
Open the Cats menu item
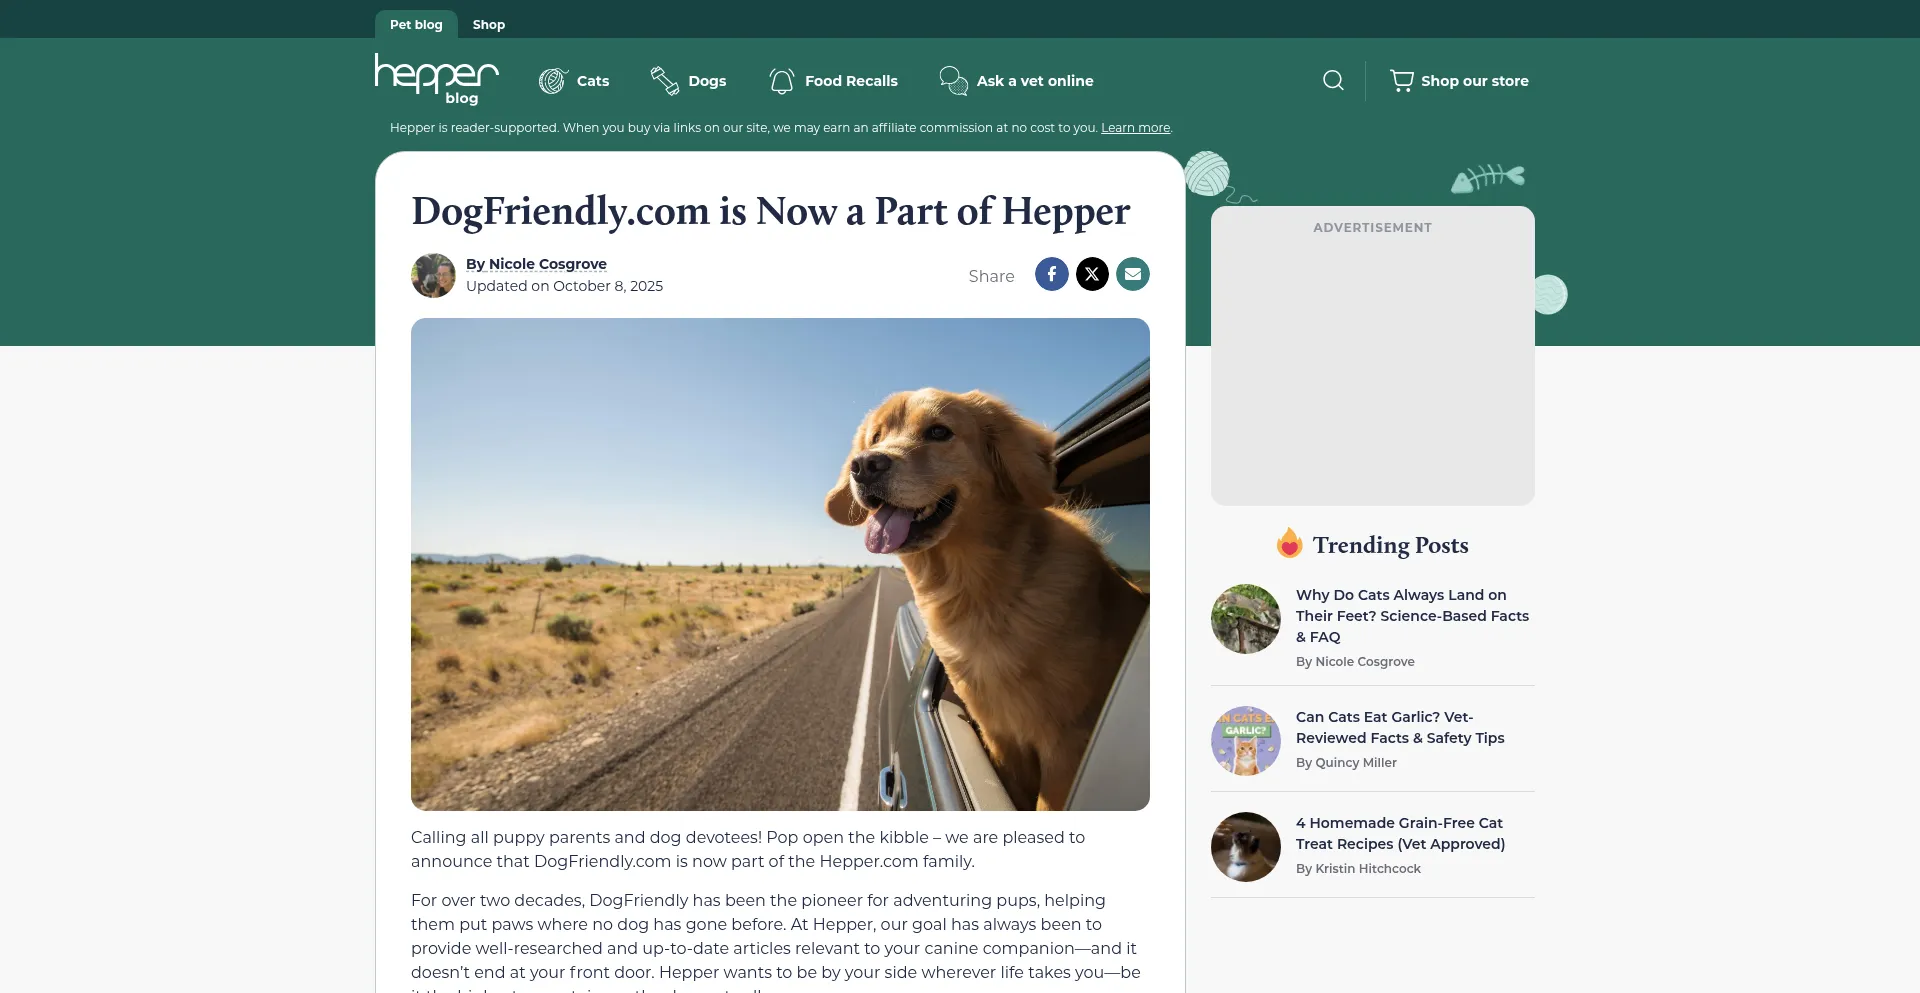[x=593, y=81]
